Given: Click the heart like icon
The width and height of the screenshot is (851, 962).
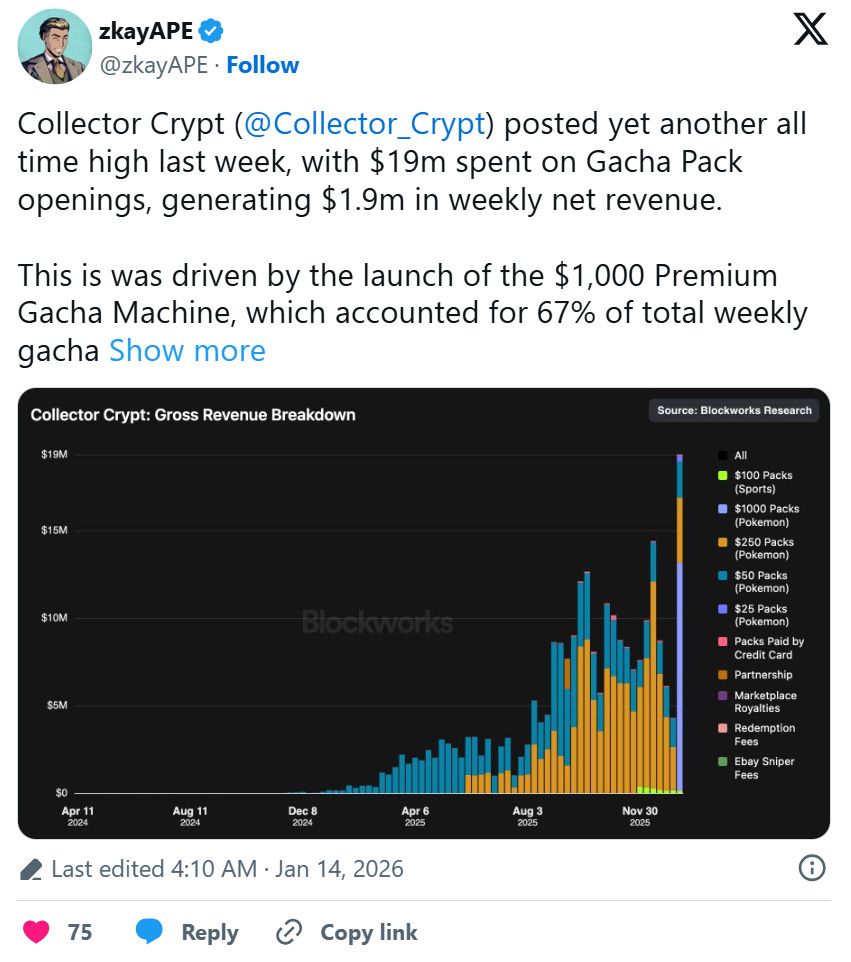Looking at the screenshot, I should pyautogui.click(x=36, y=931).
